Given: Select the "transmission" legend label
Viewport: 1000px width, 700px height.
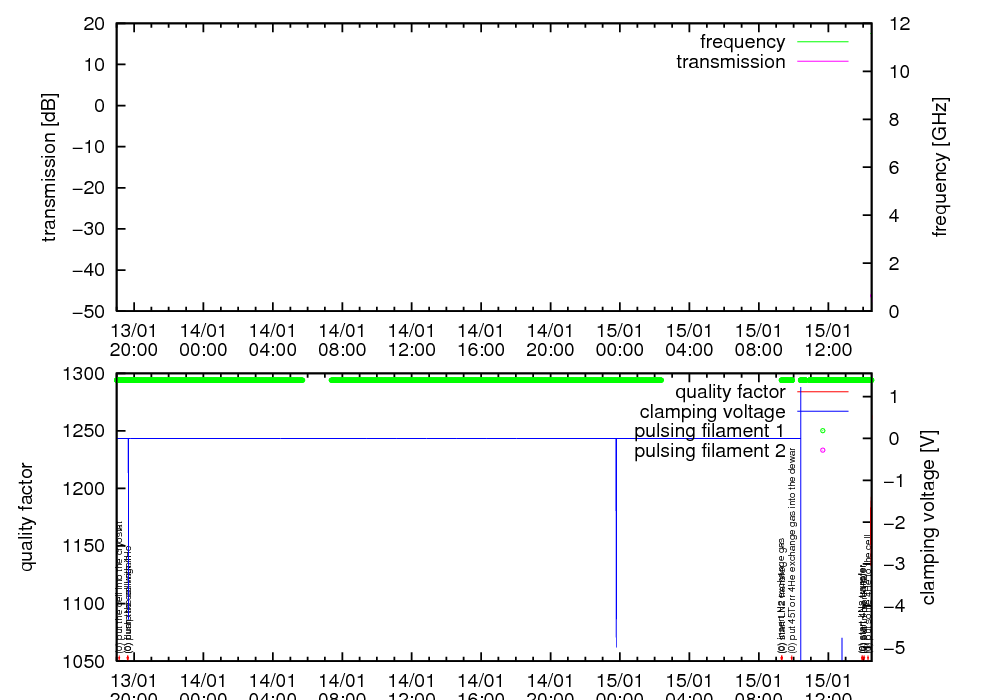Looking at the screenshot, I should (x=730, y=62).
